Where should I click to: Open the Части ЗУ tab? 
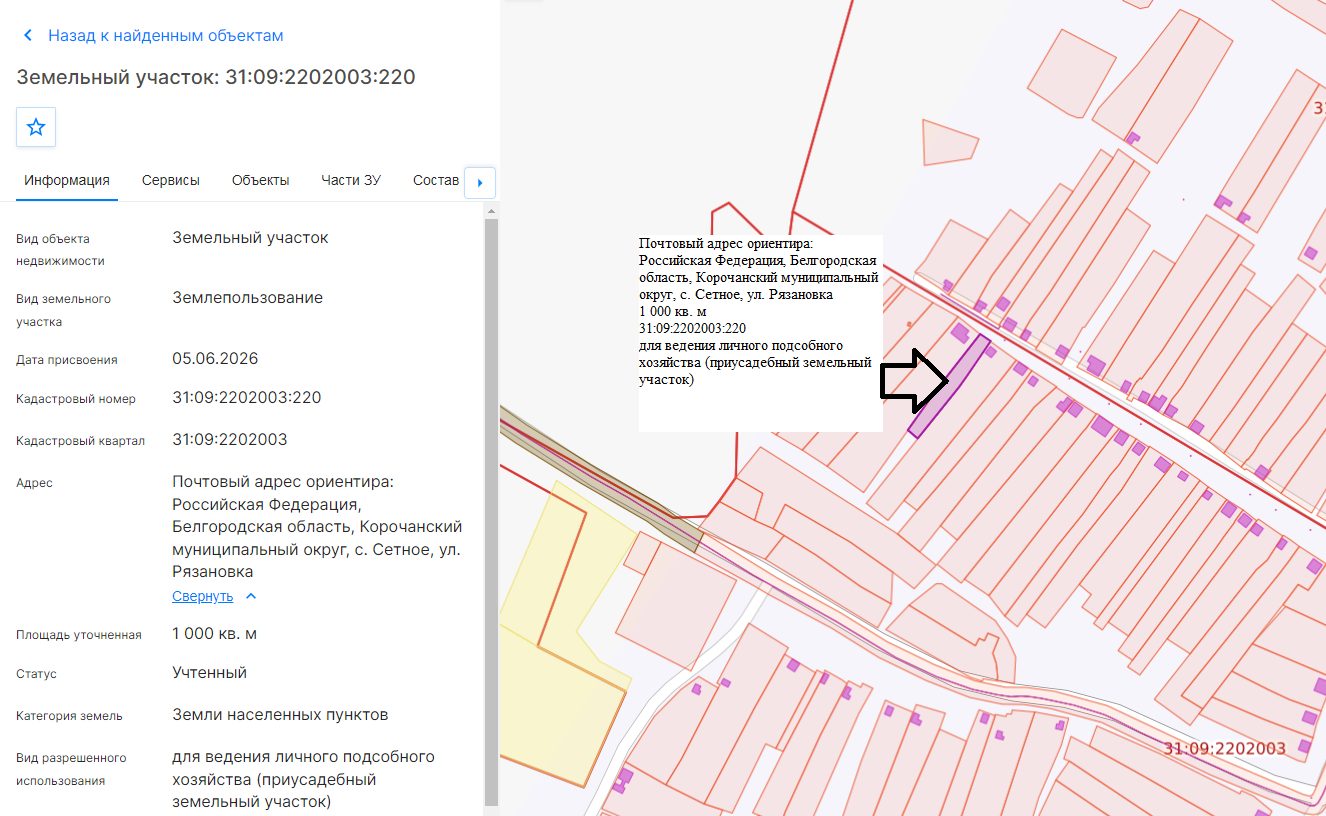point(351,180)
